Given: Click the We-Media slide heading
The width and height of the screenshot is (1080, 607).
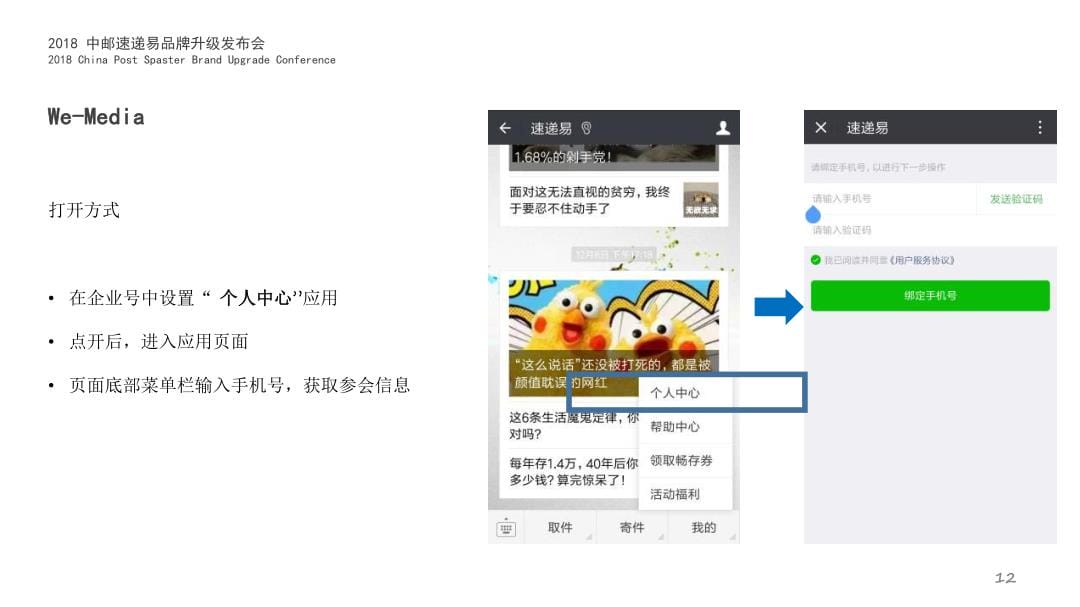Looking at the screenshot, I should pos(96,116).
